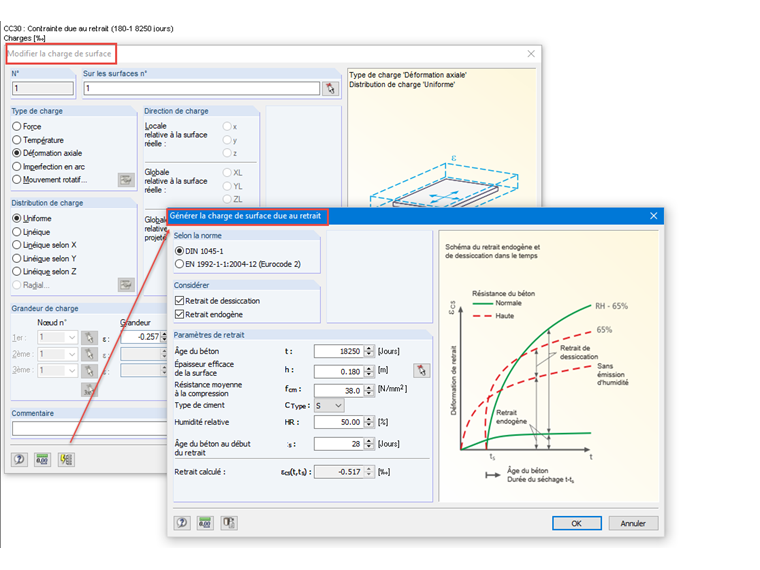760x570 pixels.
Task: Click OK in Générer dialog
Action: point(576,523)
